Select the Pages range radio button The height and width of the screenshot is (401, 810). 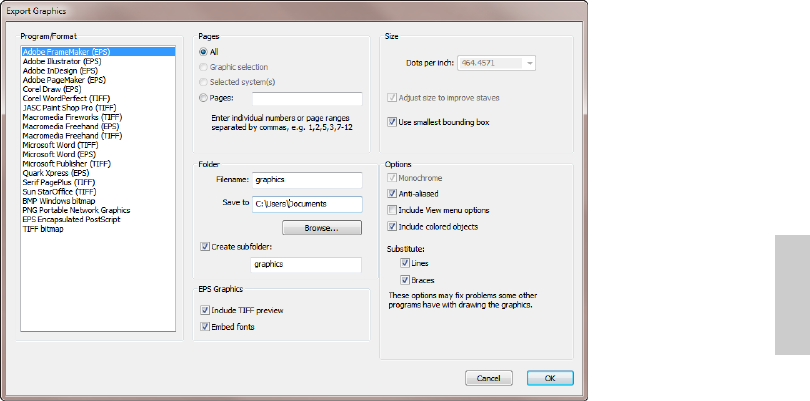(204, 97)
